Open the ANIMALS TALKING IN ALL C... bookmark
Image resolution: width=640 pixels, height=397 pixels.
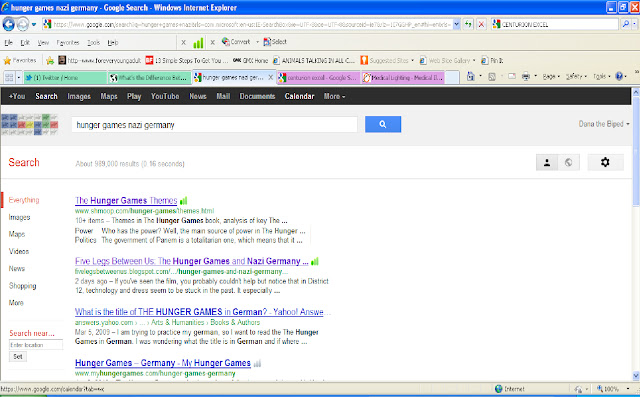pyautogui.click(x=313, y=60)
